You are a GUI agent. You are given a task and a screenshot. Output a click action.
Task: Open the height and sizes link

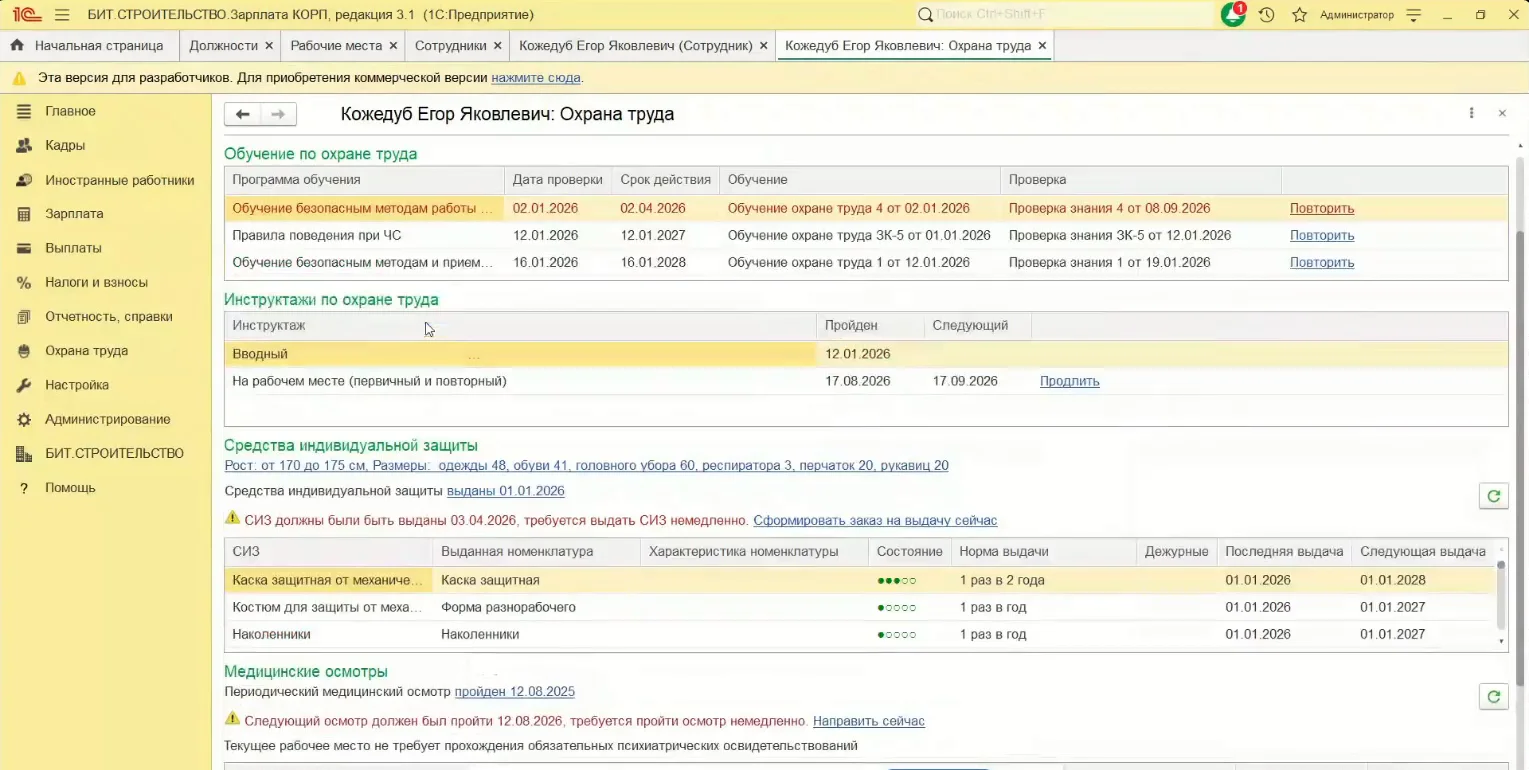586,466
